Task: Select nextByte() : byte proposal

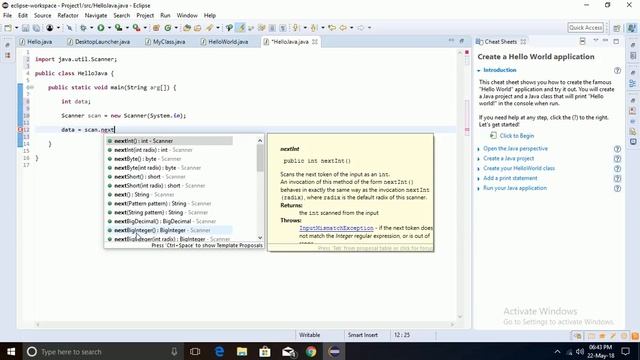Action: click(x=169, y=159)
